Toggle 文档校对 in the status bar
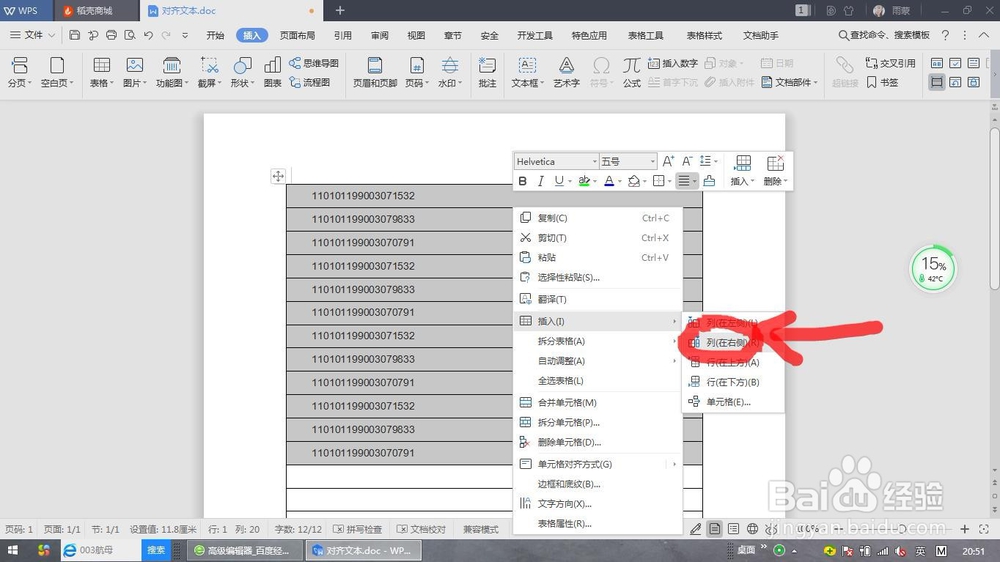Viewport: 1000px width, 562px height. point(421,529)
